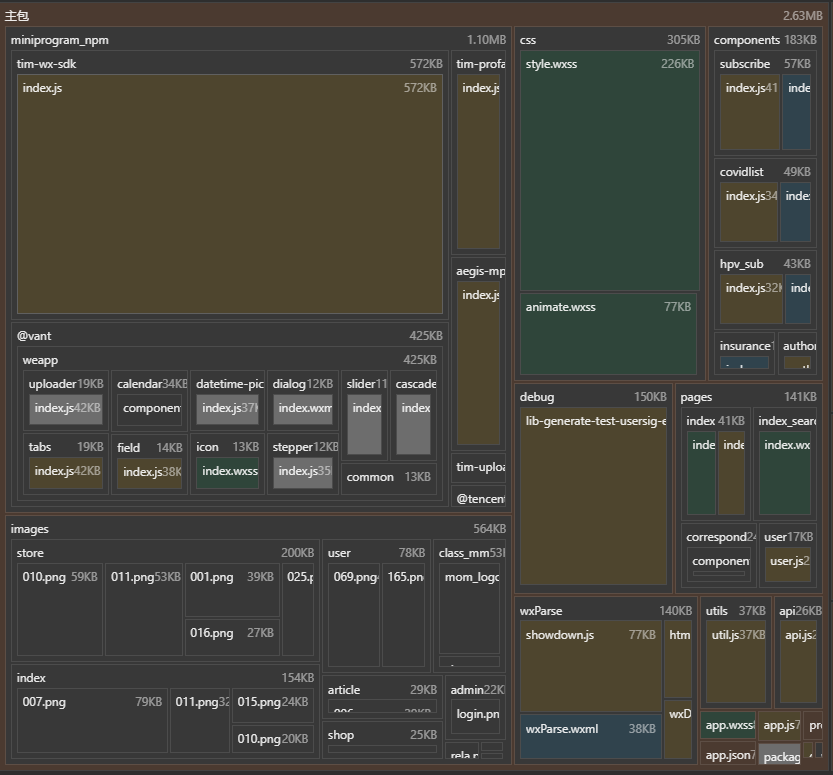Select the util.js 37KB block

pos(736,663)
